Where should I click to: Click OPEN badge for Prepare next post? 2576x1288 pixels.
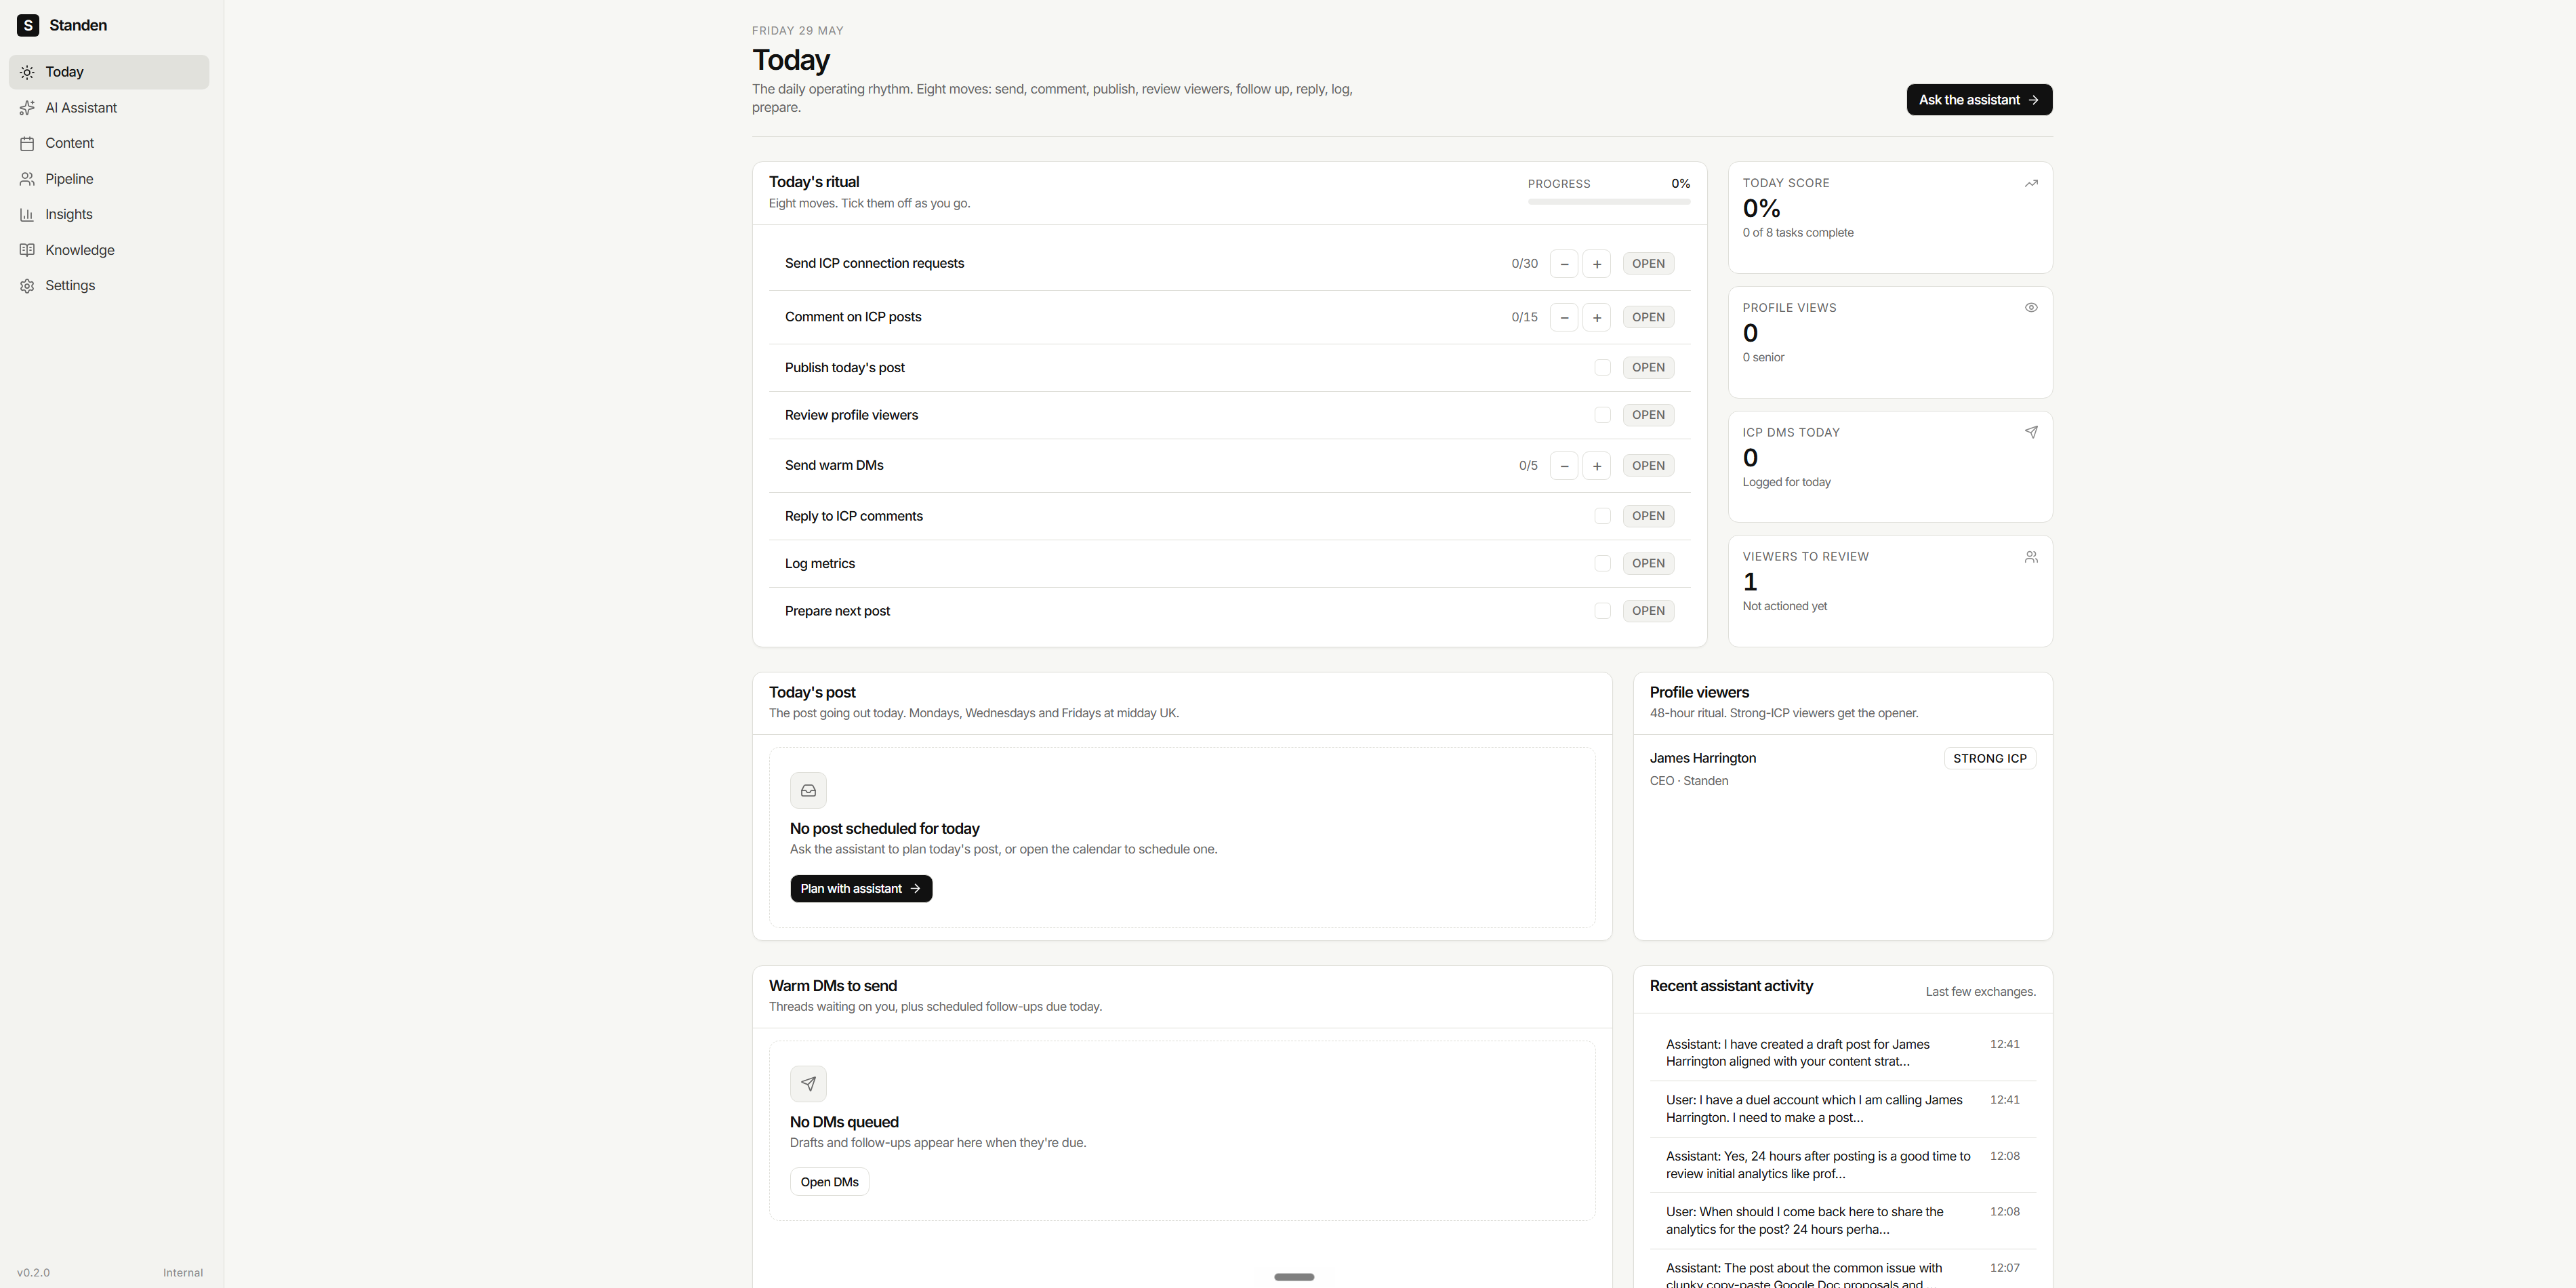[x=1648, y=611]
